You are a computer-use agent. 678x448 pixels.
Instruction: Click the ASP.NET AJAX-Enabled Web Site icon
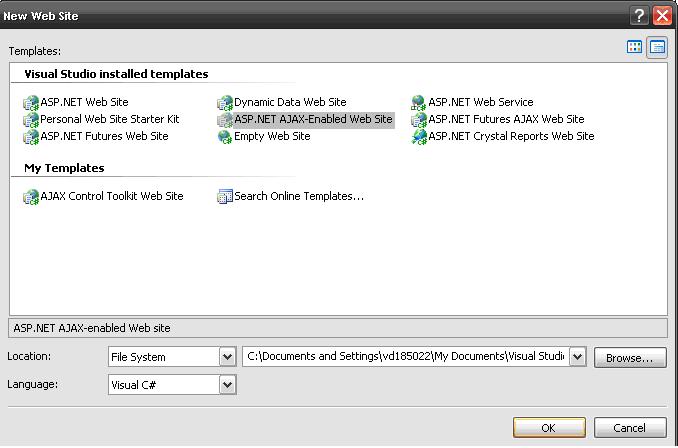coord(225,120)
